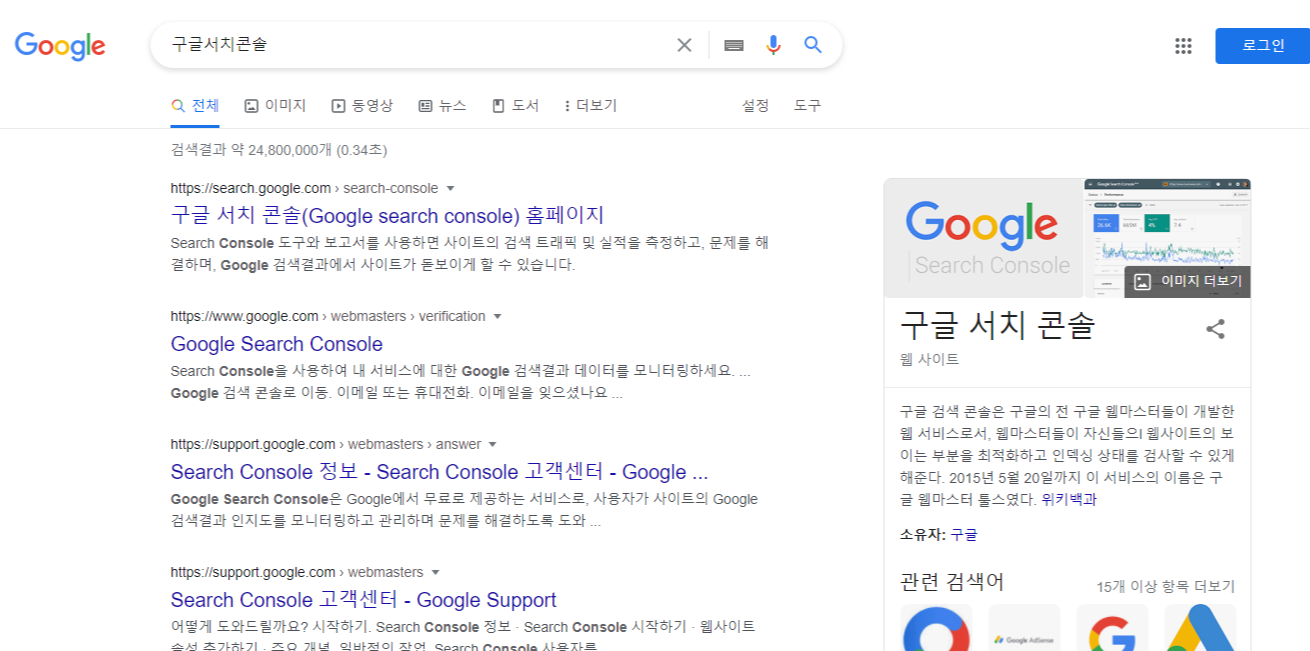Click the microphone voice search icon
1310x651 pixels.
pos(772,45)
